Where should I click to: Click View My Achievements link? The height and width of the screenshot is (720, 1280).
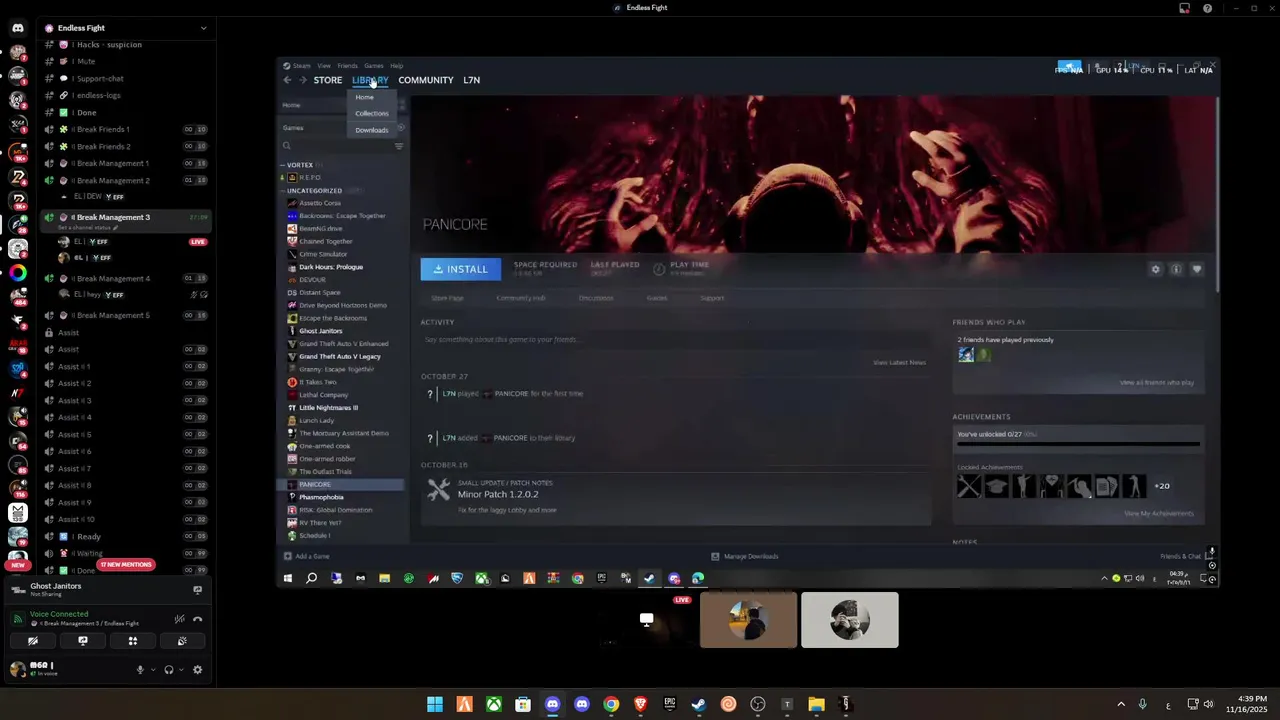coord(1159,514)
